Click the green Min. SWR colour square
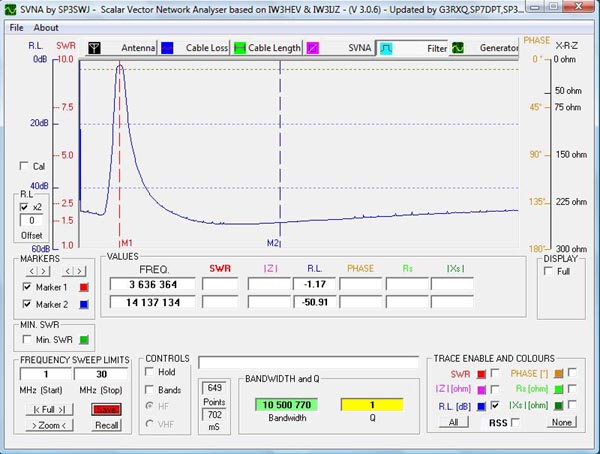The width and height of the screenshot is (600, 454). tap(84, 342)
